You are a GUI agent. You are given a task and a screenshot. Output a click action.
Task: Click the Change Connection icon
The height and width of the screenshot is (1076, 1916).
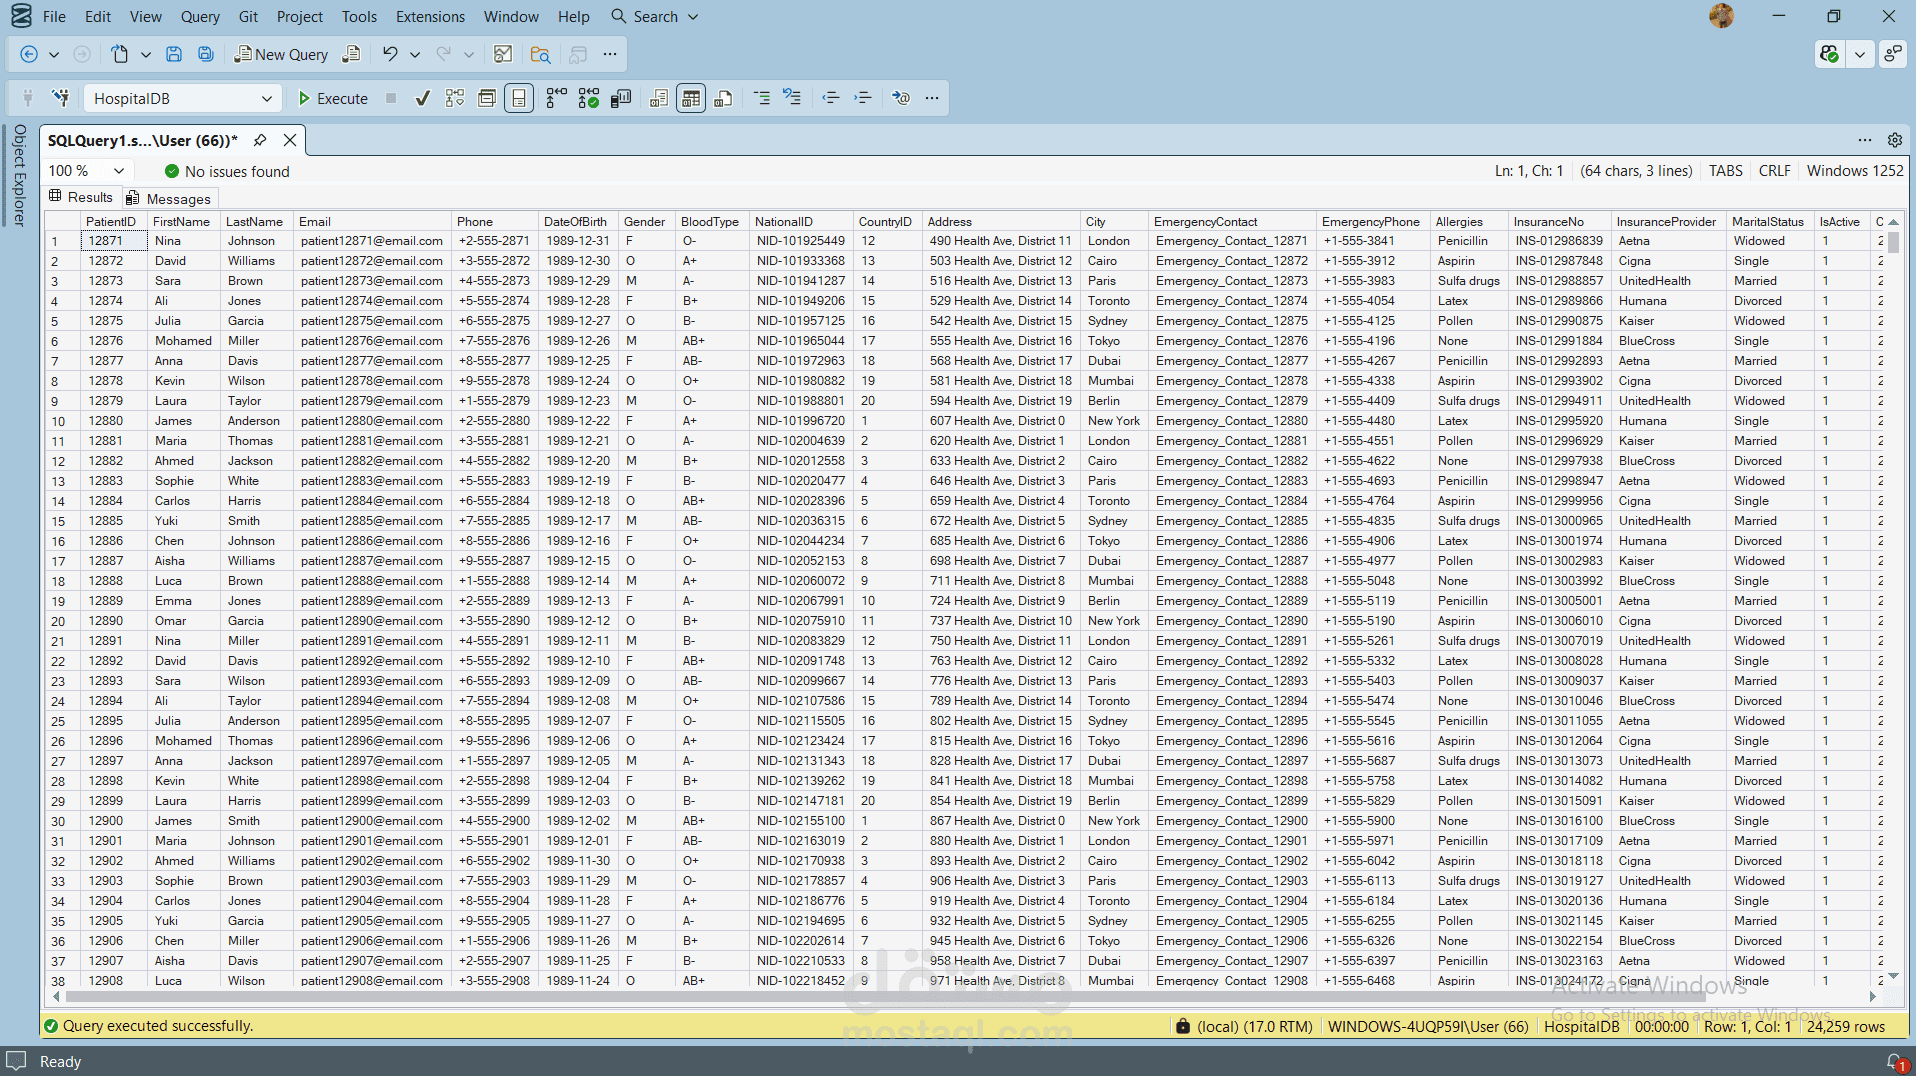pos(61,98)
